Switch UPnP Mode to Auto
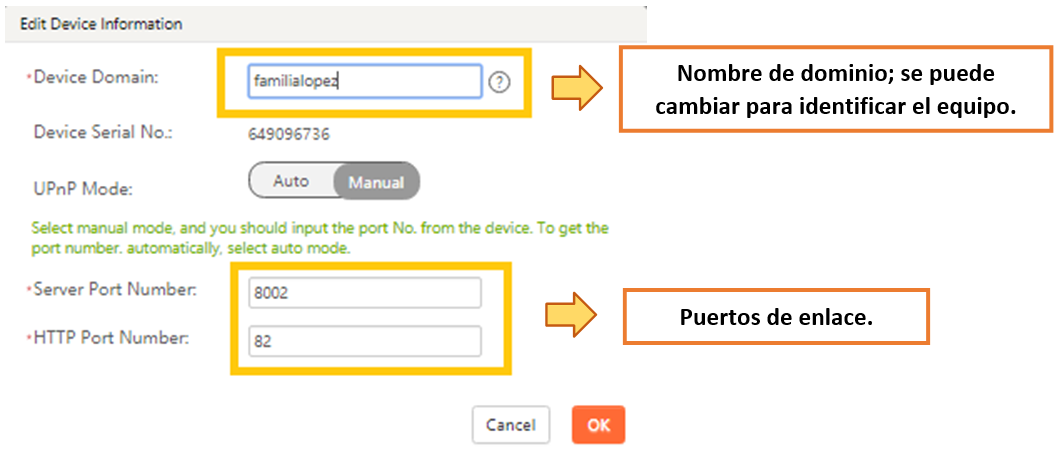This screenshot has height=453, width=1064. point(291,181)
